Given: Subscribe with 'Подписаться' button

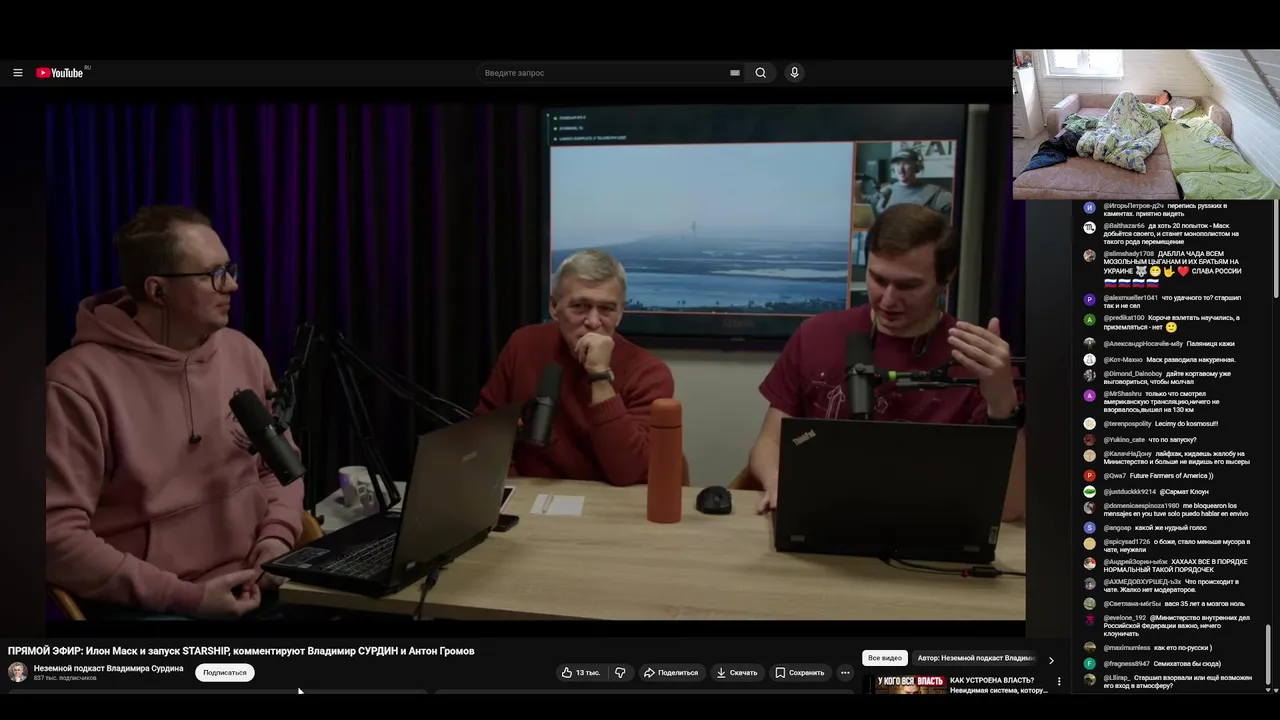Looking at the screenshot, I should [x=225, y=673].
